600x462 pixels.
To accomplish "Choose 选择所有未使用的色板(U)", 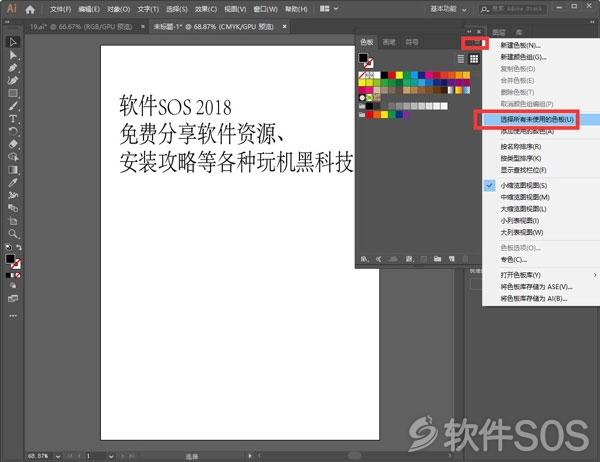I will pyautogui.click(x=537, y=120).
